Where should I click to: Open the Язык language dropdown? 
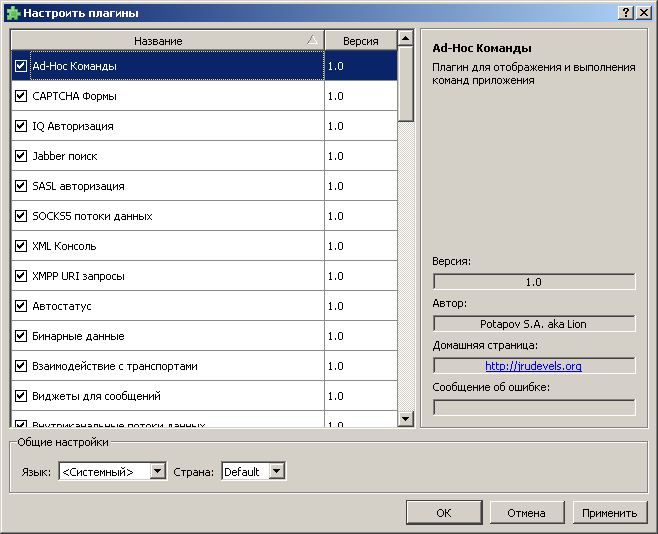[x=112, y=471]
